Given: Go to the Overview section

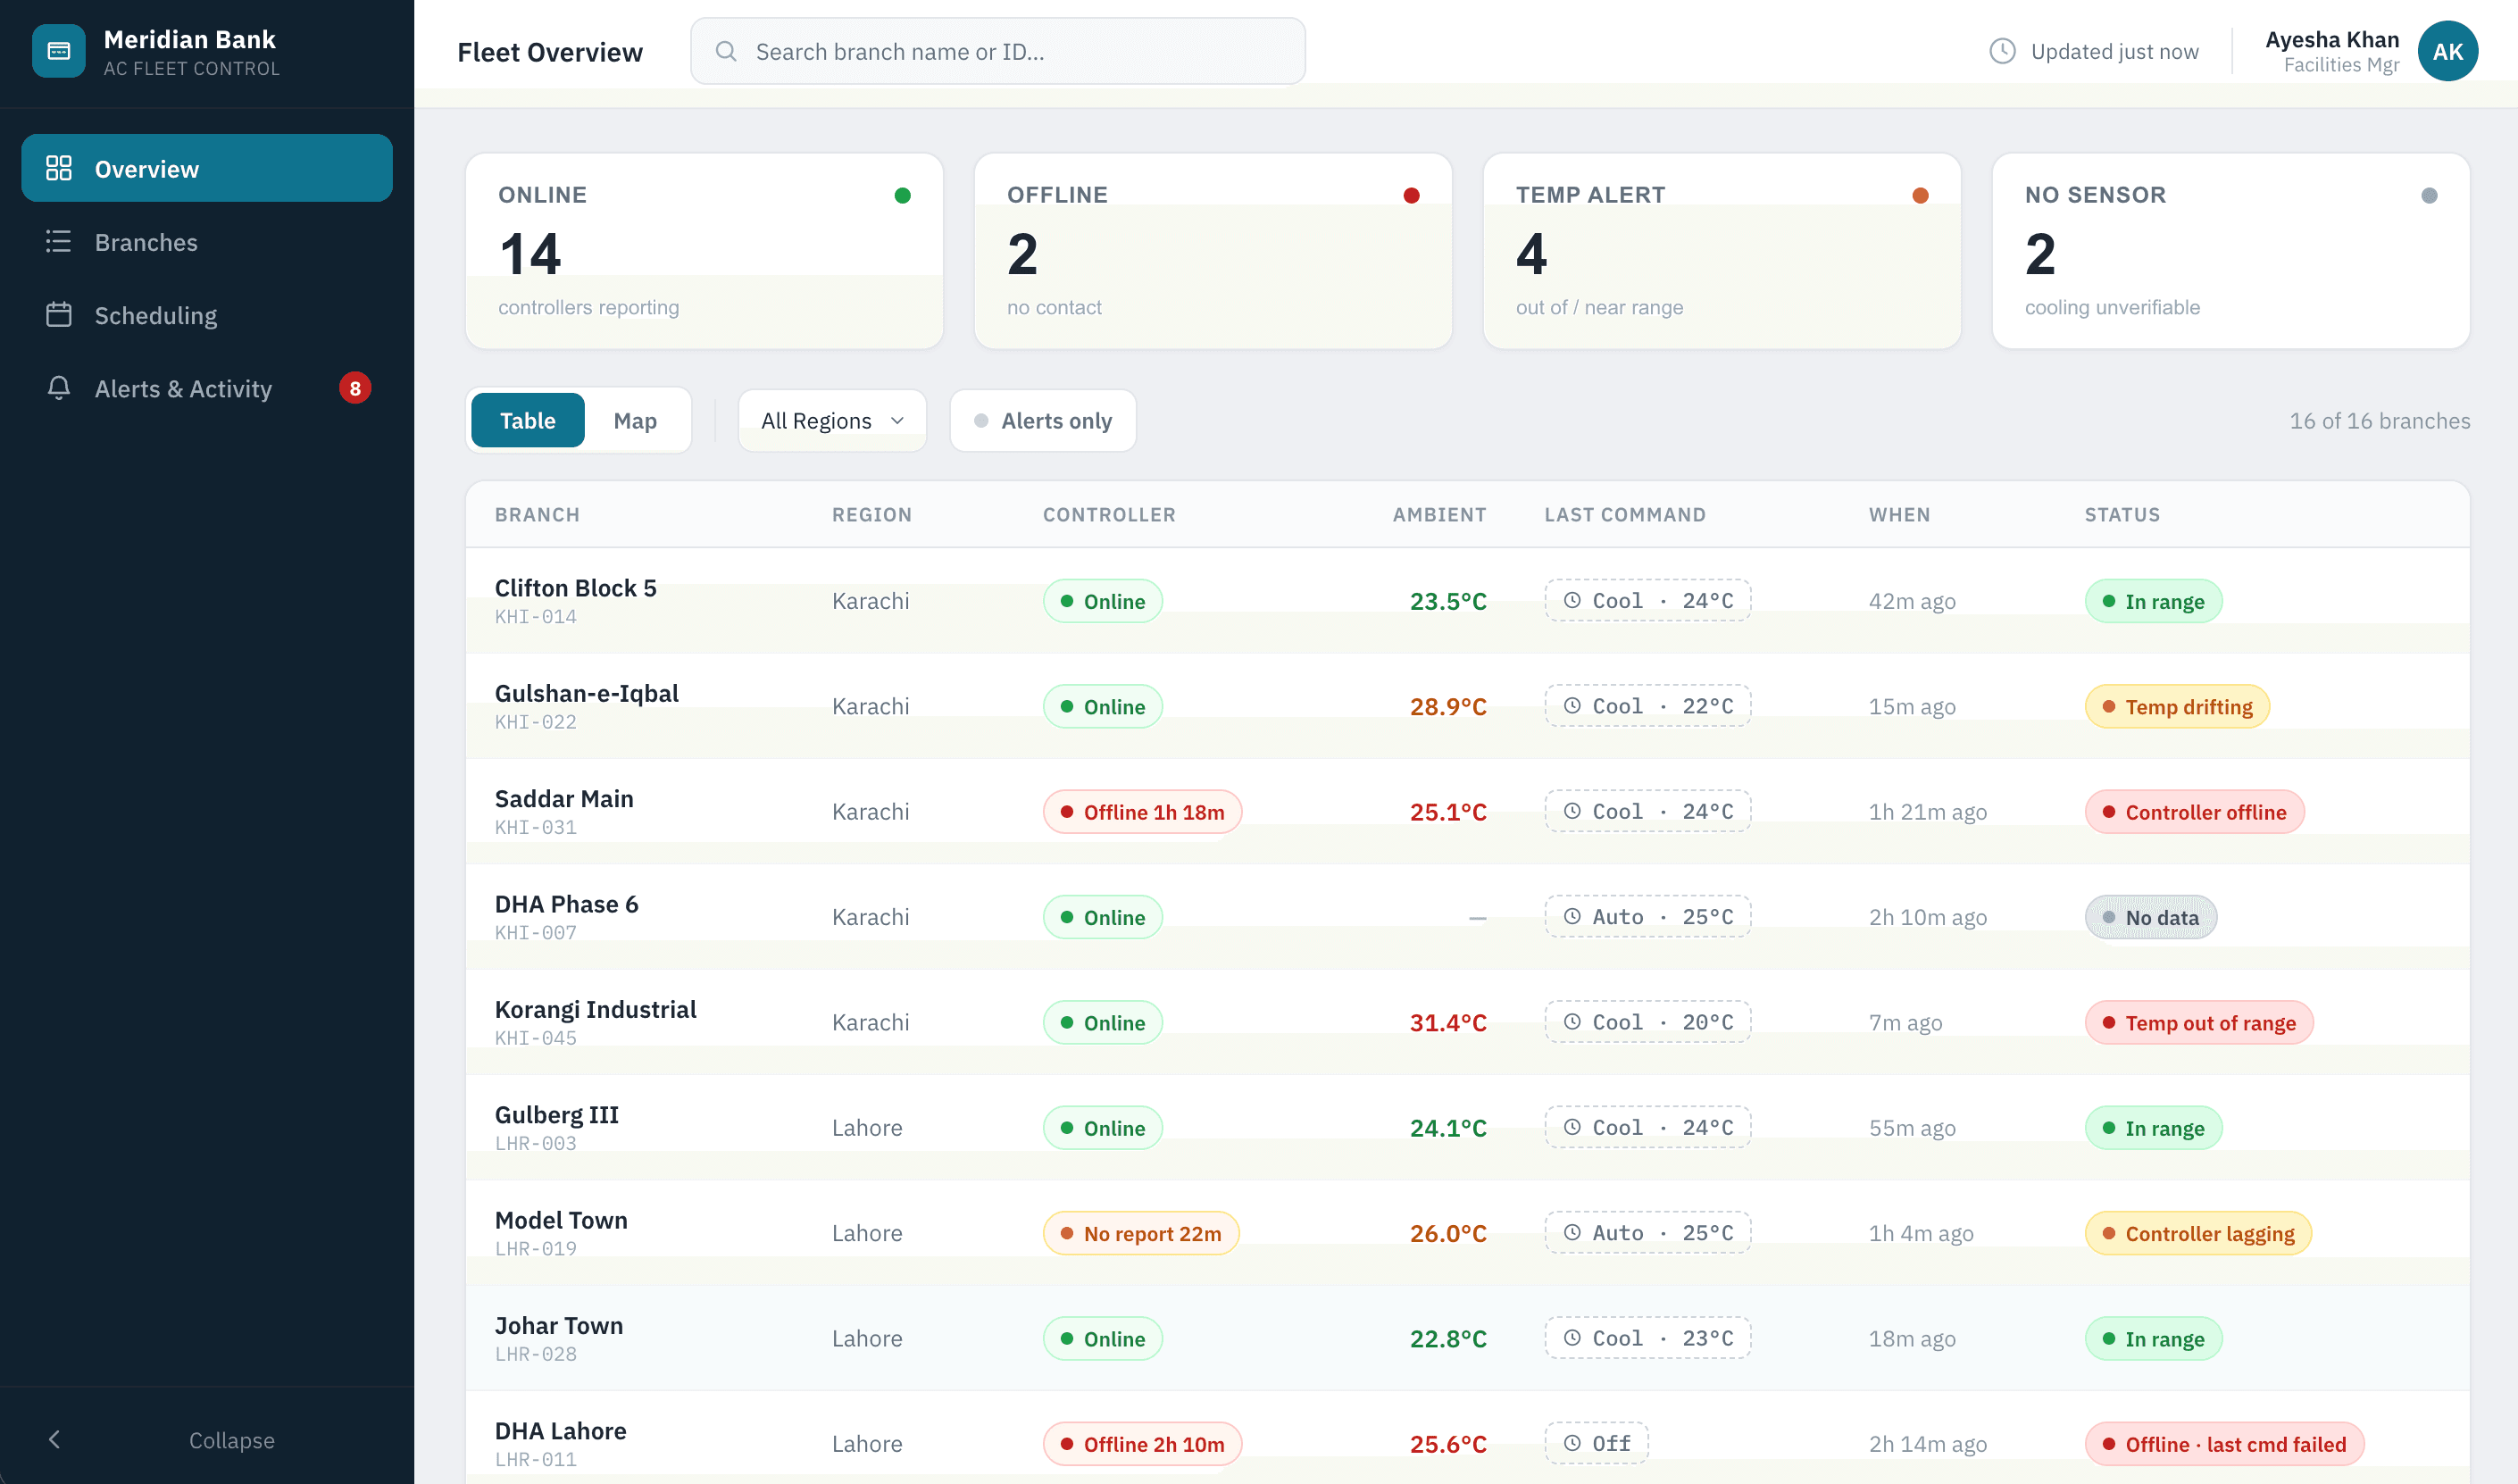Looking at the screenshot, I should (207, 168).
